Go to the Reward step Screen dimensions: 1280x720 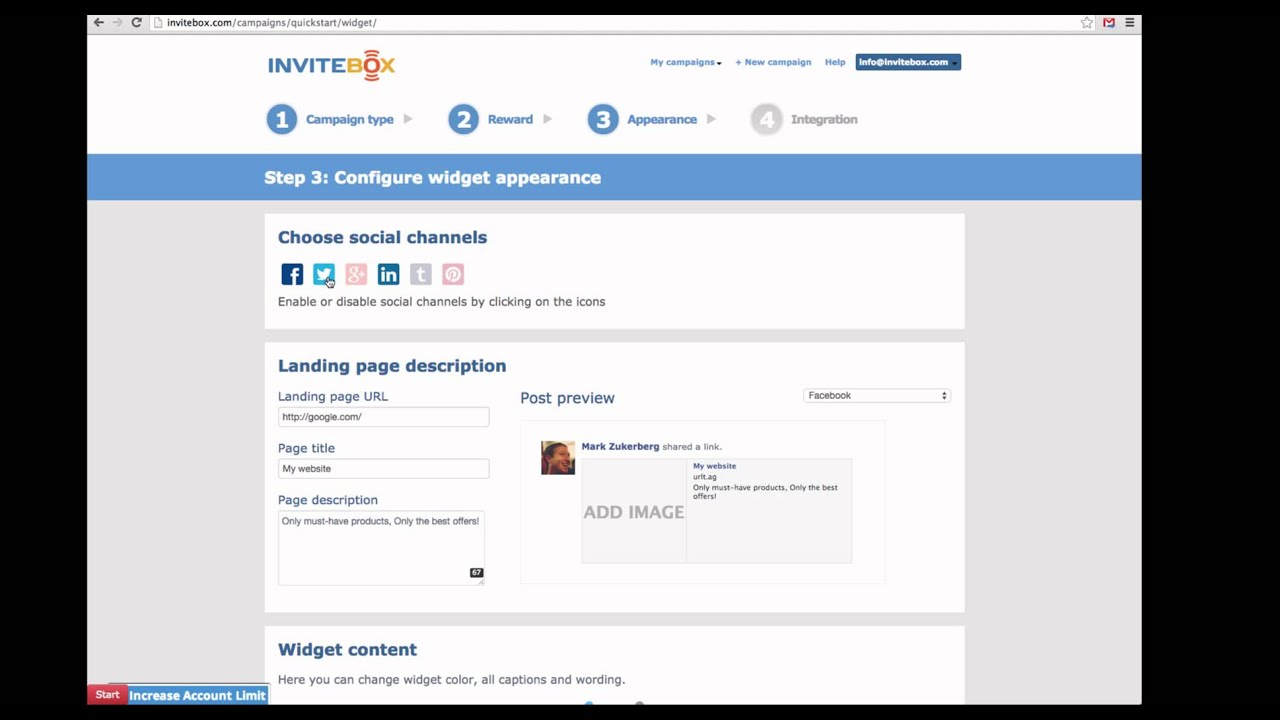tap(510, 119)
